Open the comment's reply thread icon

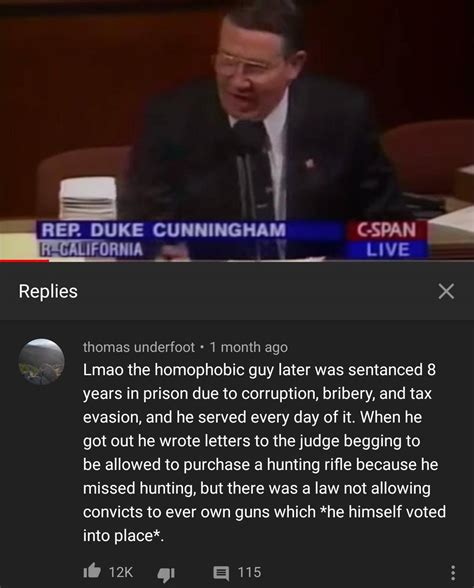click(221, 573)
